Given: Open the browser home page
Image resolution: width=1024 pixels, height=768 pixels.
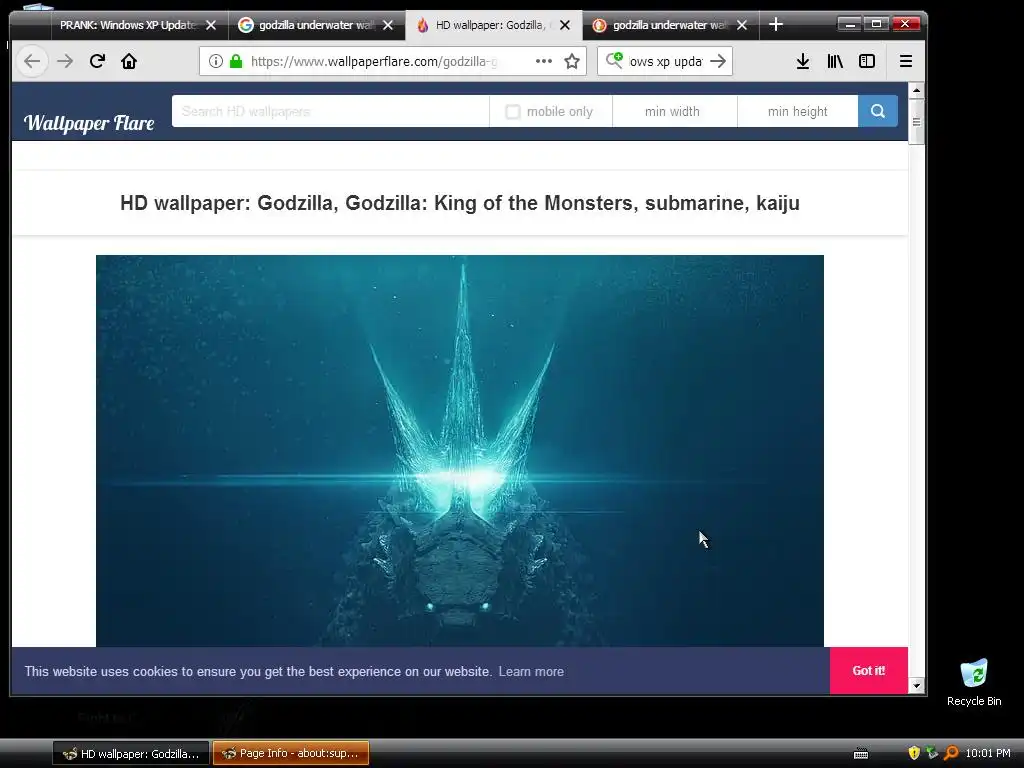Looking at the screenshot, I should (129, 61).
